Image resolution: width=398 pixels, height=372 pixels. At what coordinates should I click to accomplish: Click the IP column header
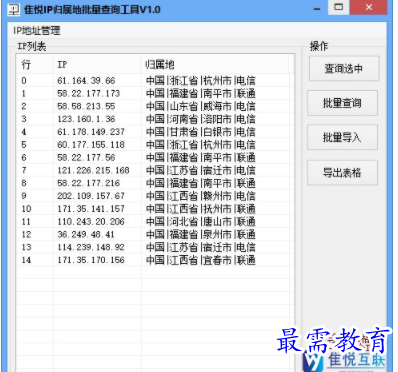click(x=97, y=64)
